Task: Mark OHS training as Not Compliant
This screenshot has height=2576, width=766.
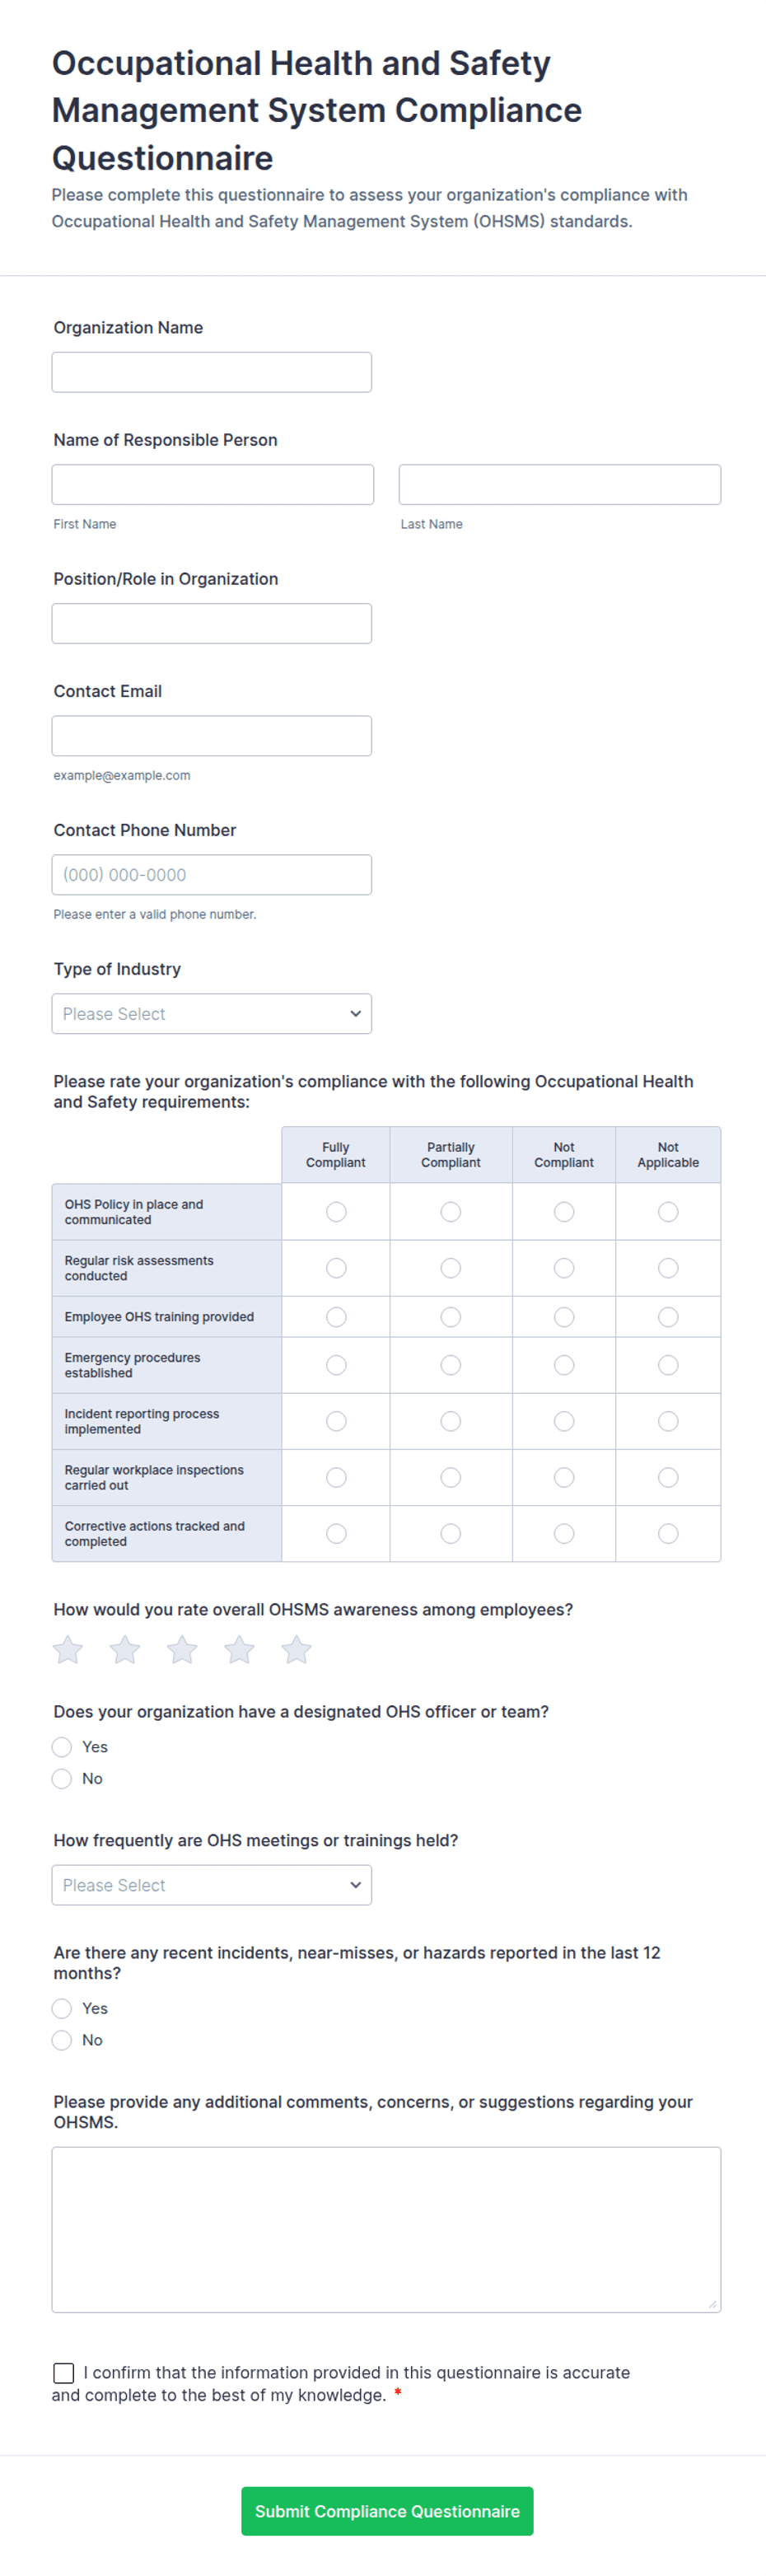Action: (564, 1316)
